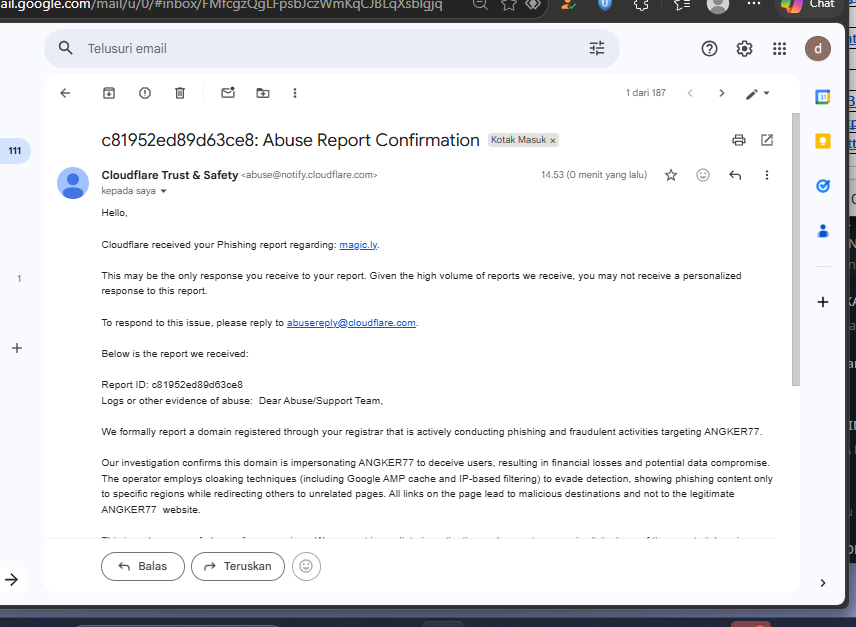Expand recipient details next to kepada saya
Image resolution: width=856 pixels, height=627 pixels.
[163, 192]
